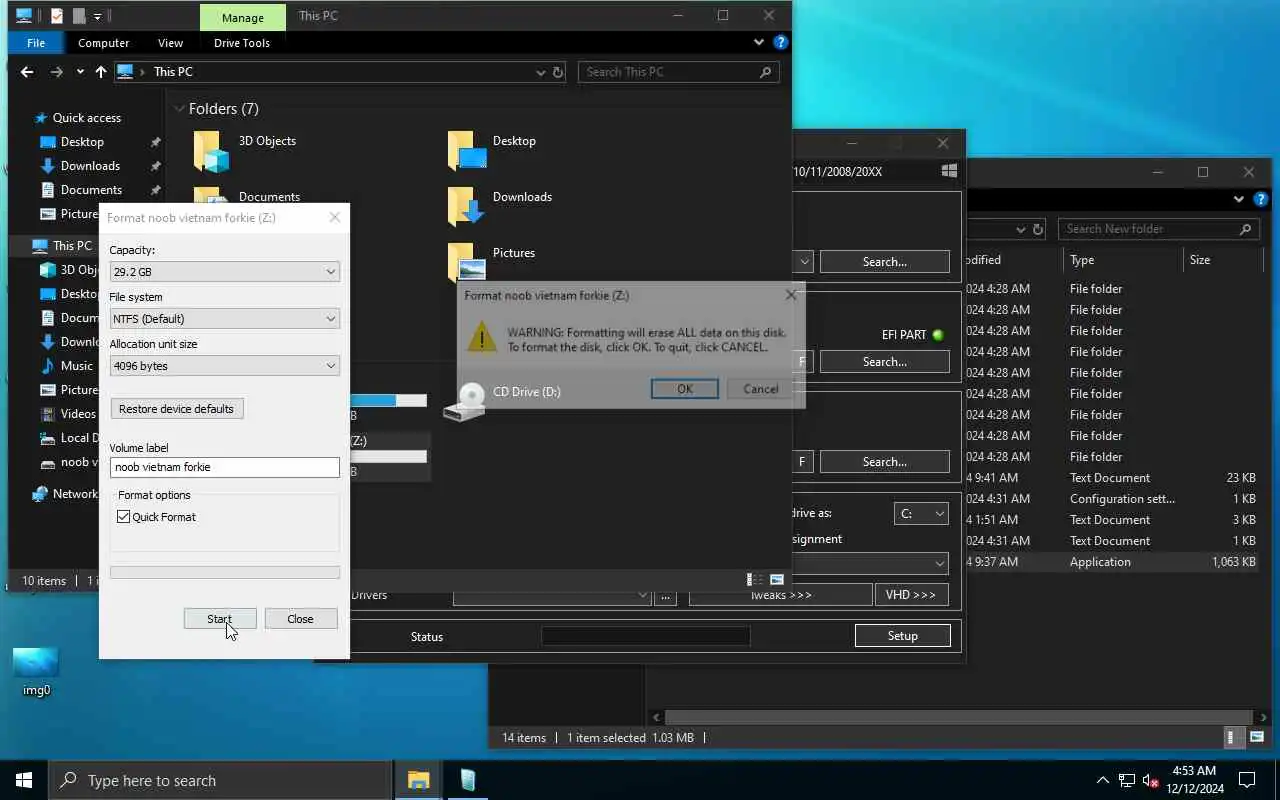Click Setup in WinNTSetup

click(x=902, y=636)
